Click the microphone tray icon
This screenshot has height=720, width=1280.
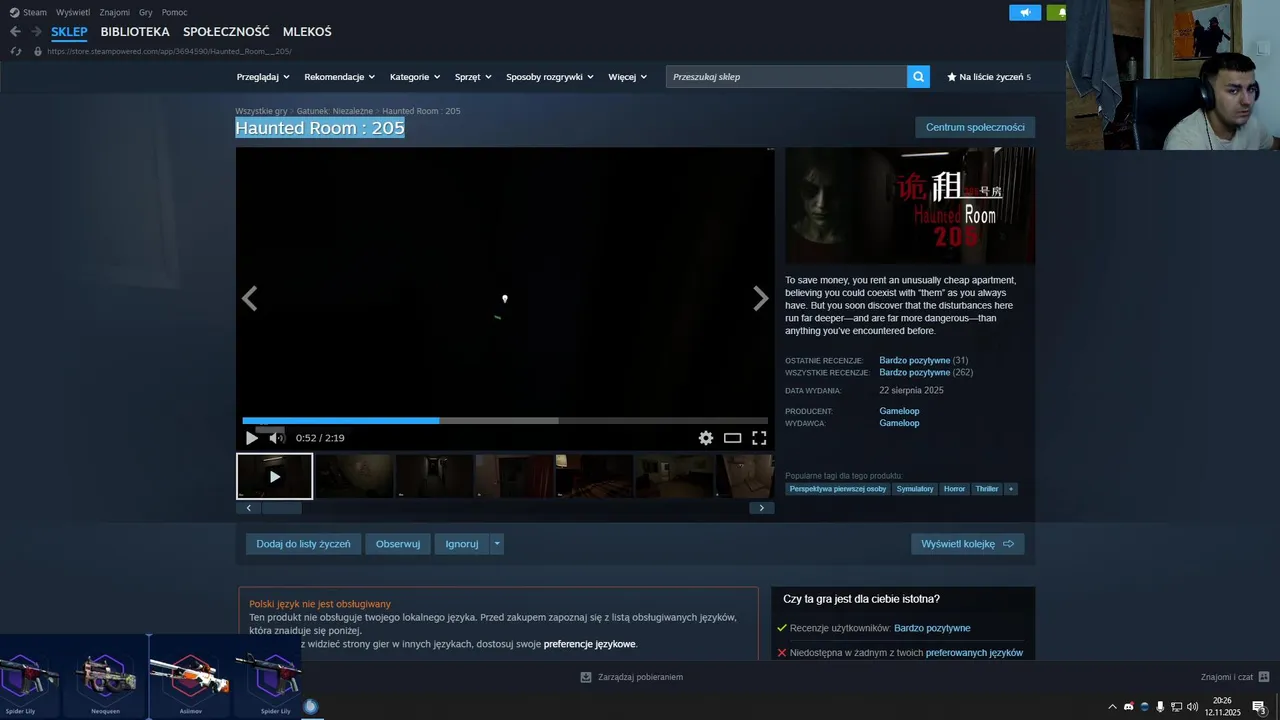point(1160,707)
